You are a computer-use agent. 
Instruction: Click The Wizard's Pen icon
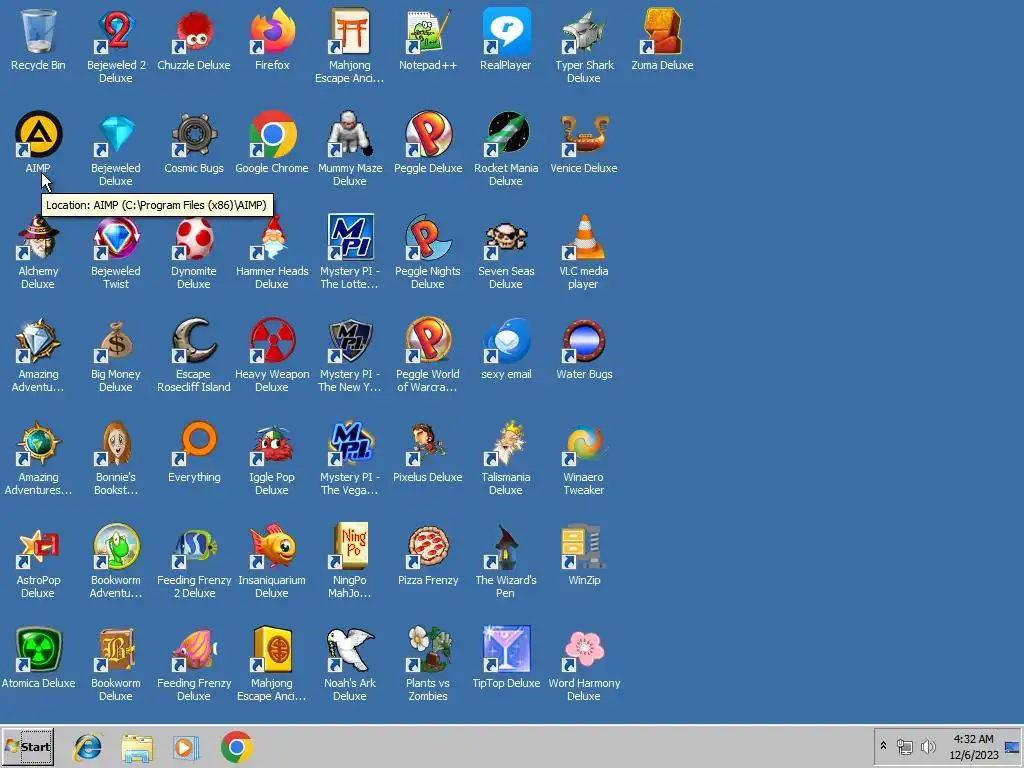[505, 547]
